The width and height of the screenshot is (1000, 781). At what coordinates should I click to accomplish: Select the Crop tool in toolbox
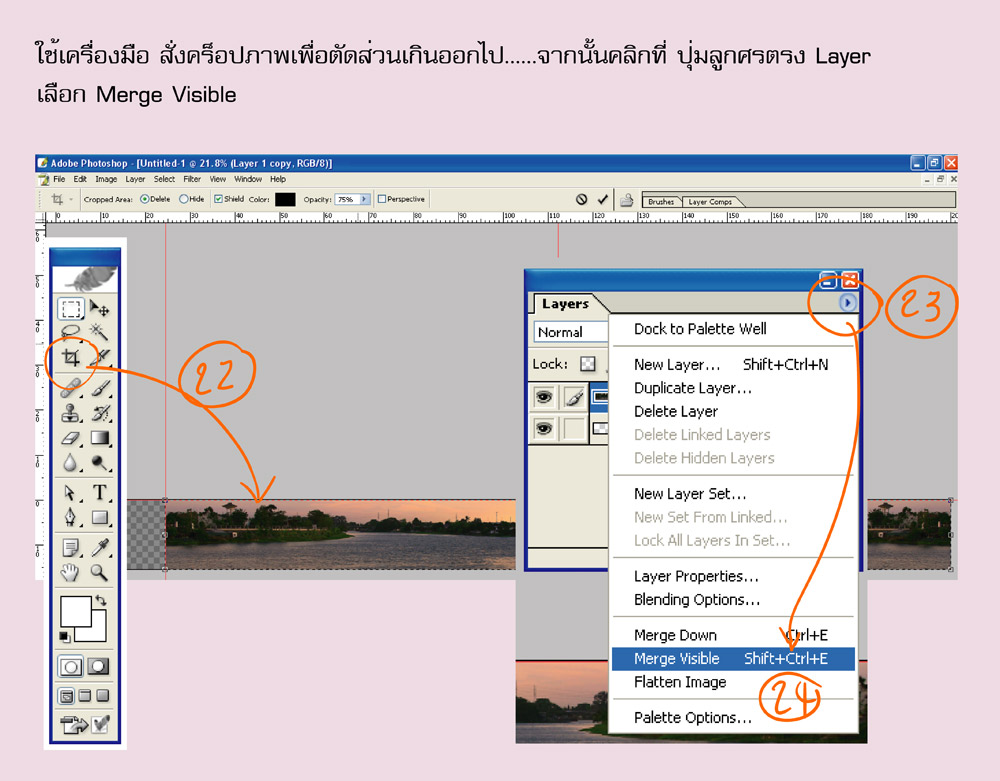pyautogui.click(x=71, y=358)
